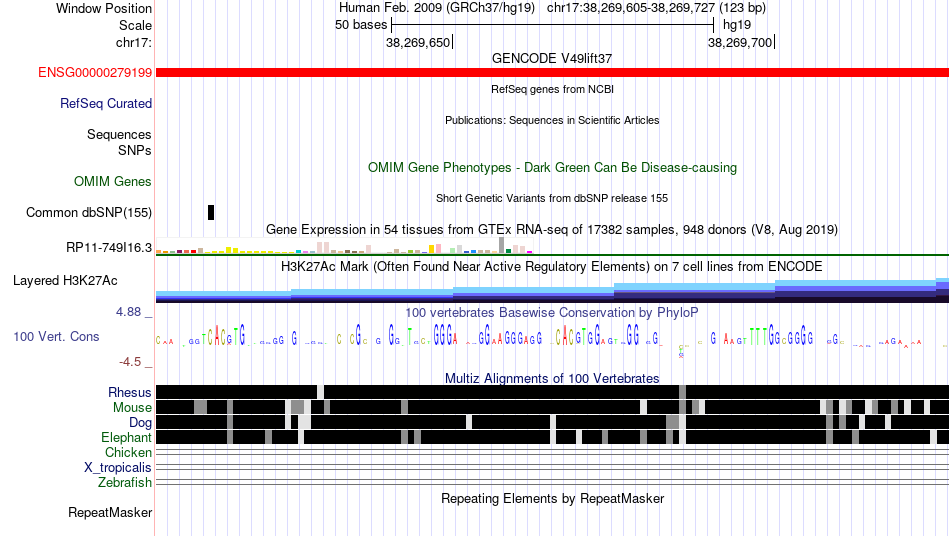Click Short Genetic Variants from dbSNP title

[552, 199]
